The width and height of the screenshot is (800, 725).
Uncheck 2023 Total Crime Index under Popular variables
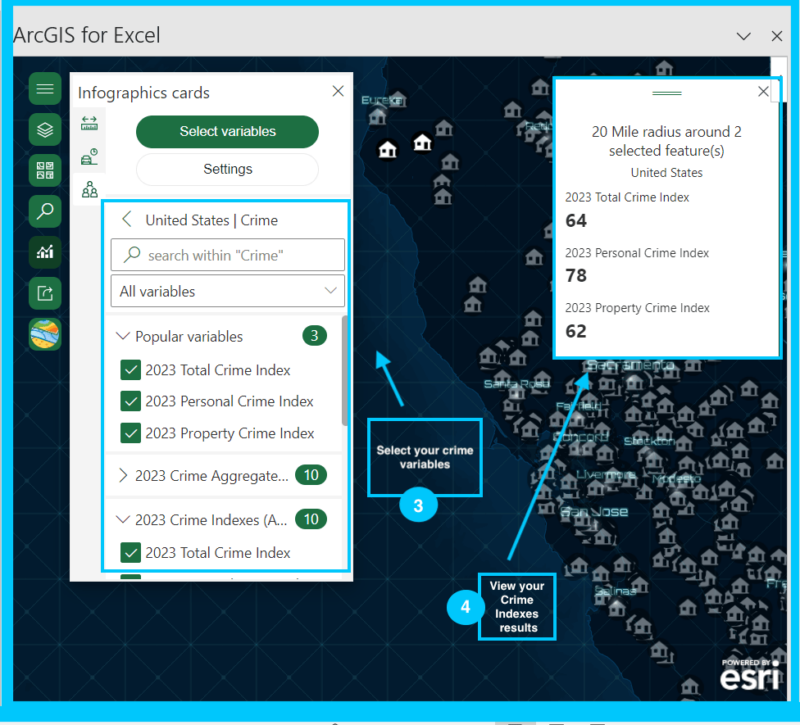point(130,370)
